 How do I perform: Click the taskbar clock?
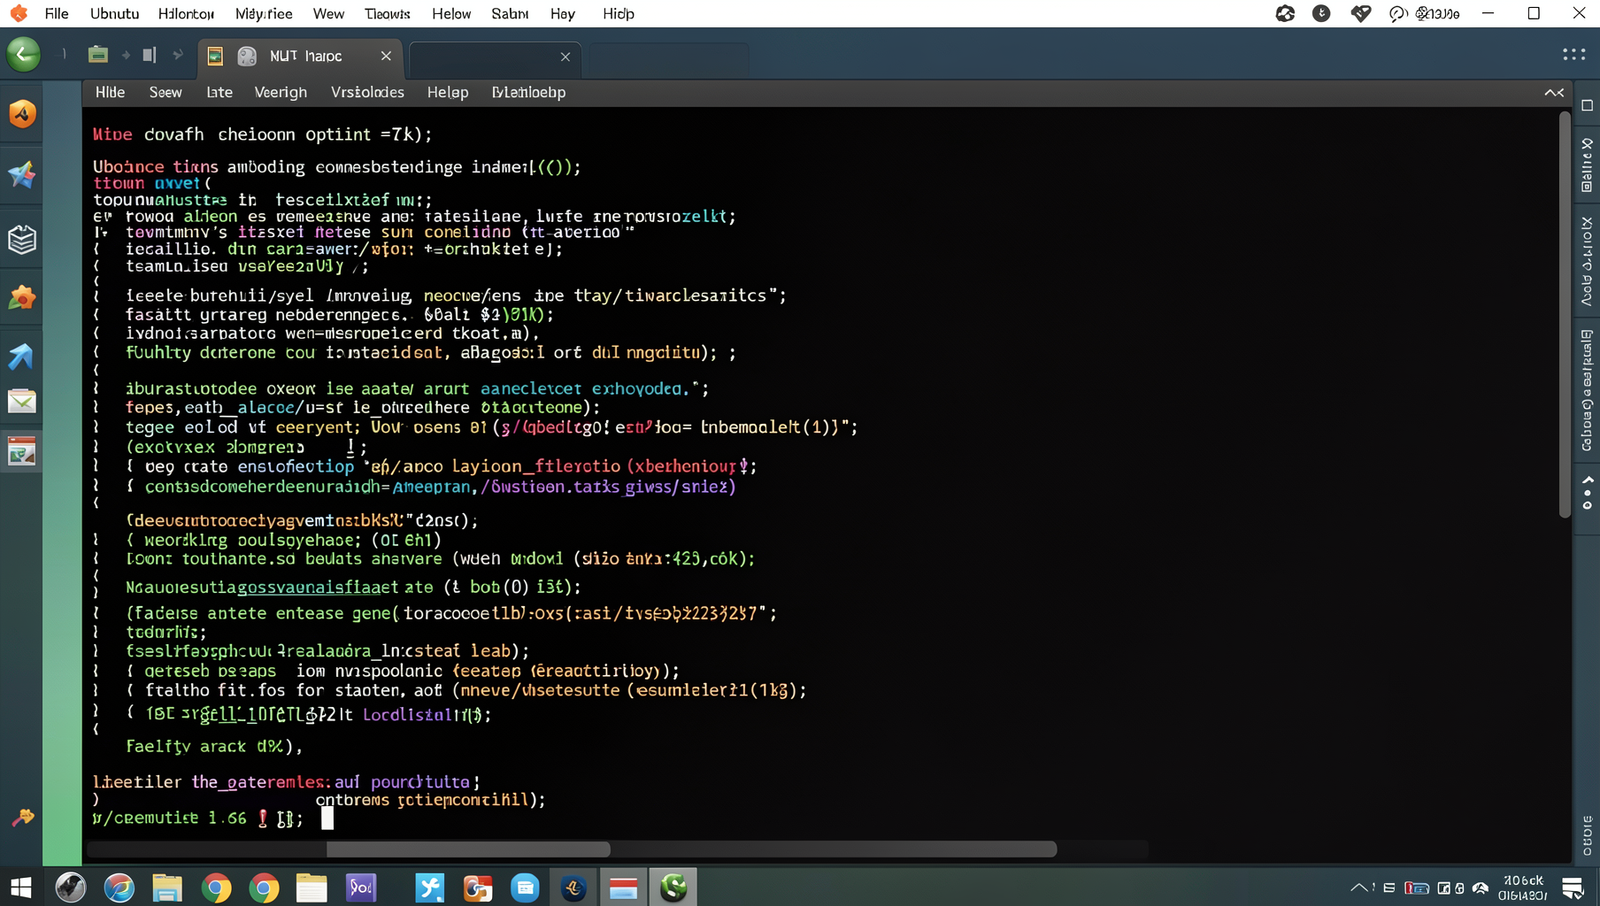point(1522,887)
